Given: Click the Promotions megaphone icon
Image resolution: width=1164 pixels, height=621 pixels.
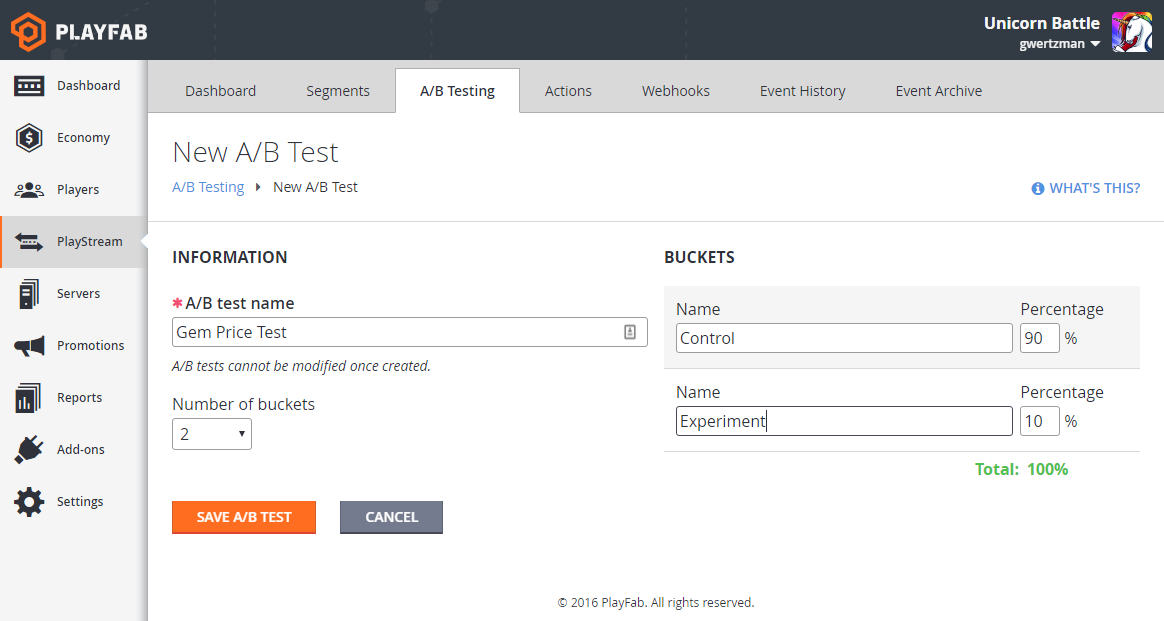Looking at the screenshot, I should pos(29,346).
